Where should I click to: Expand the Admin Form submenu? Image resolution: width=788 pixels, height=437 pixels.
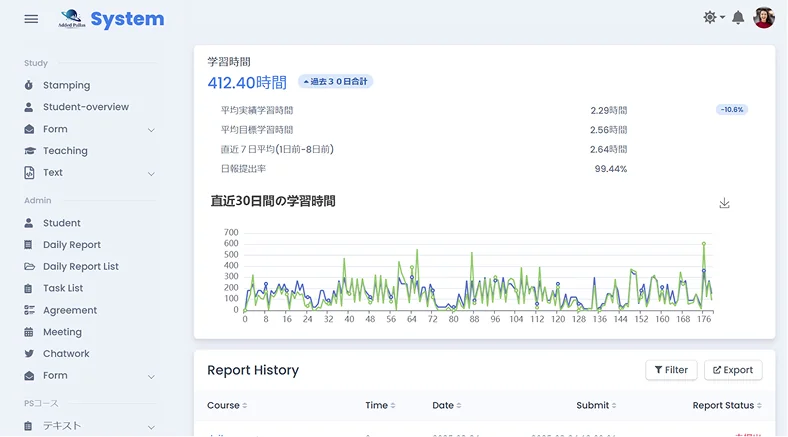tap(151, 376)
